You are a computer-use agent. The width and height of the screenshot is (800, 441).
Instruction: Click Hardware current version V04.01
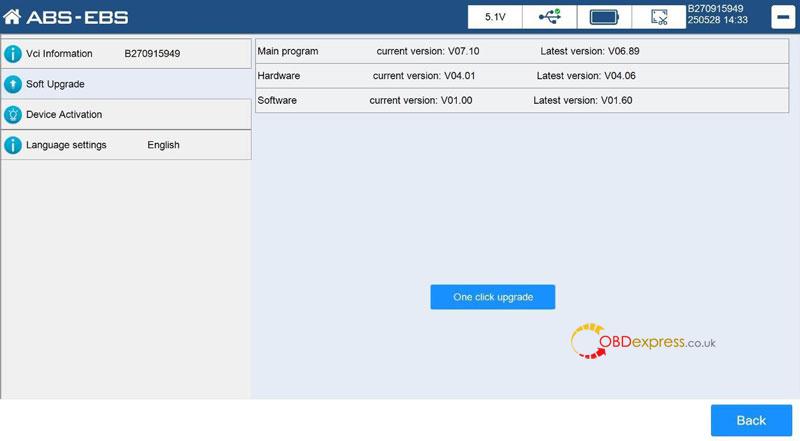click(x=424, y=76)
